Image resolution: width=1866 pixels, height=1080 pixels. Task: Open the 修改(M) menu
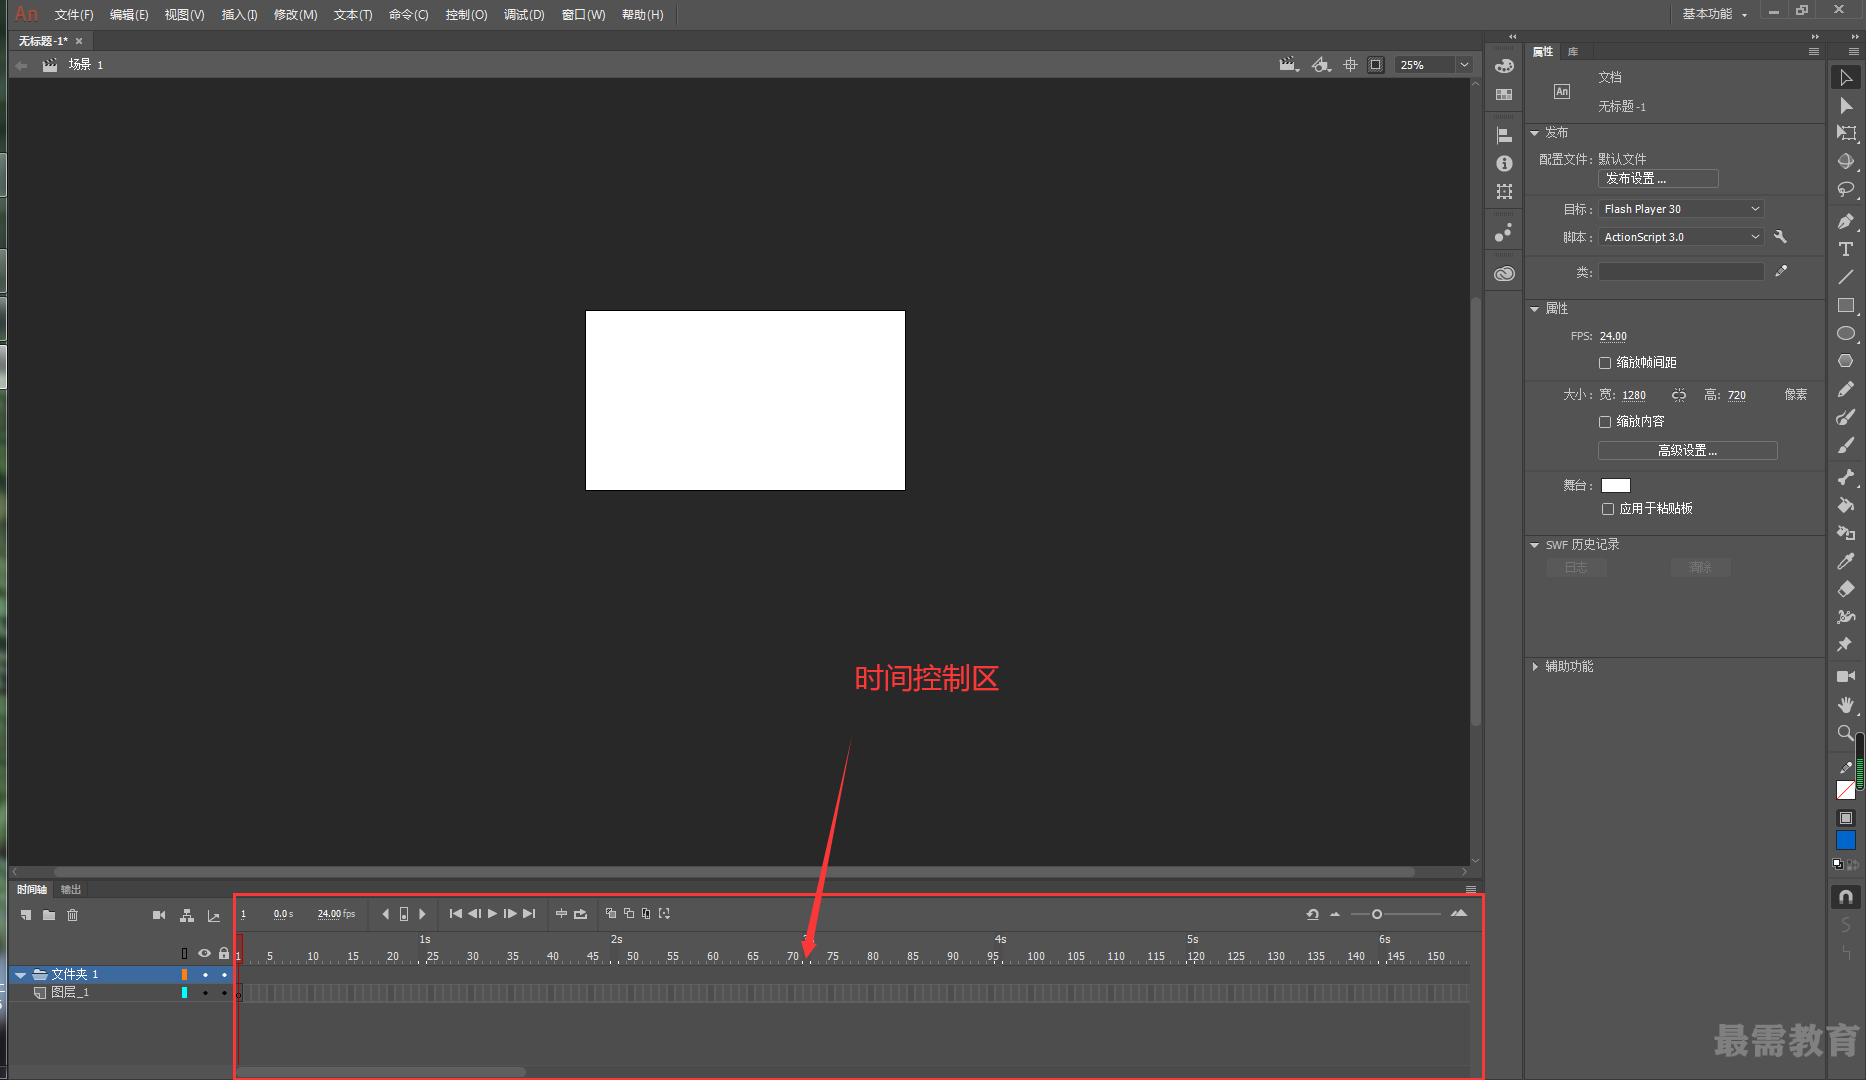tap(295, 15)
